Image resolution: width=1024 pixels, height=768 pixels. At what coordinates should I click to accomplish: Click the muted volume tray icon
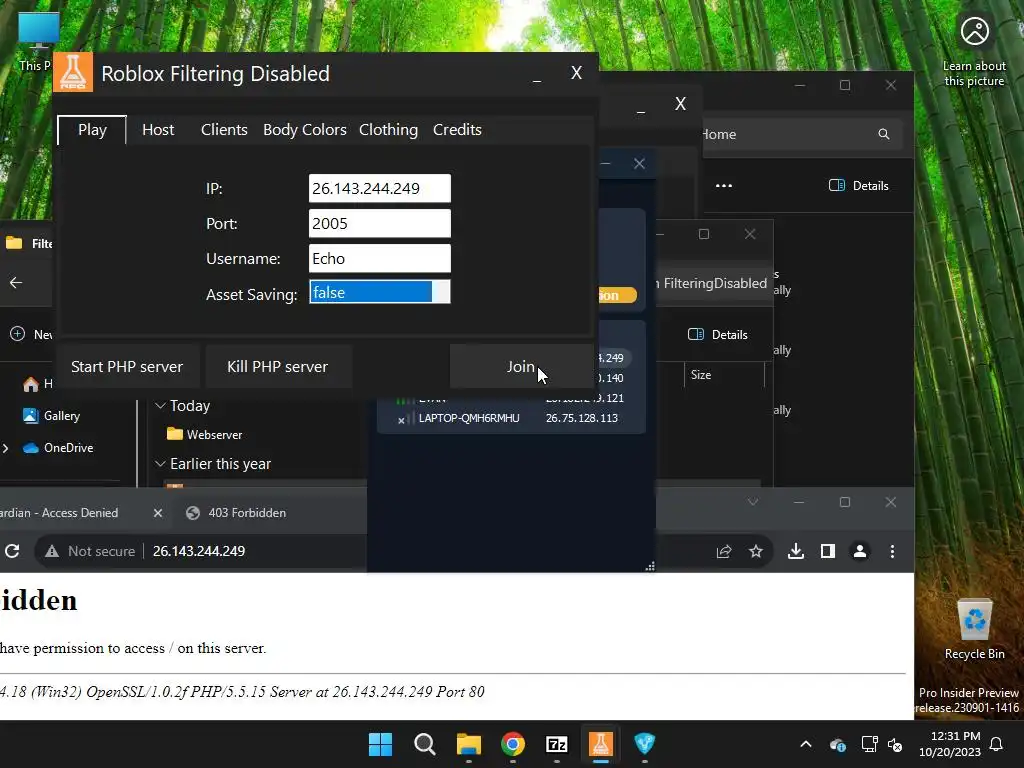pos(895,744)
